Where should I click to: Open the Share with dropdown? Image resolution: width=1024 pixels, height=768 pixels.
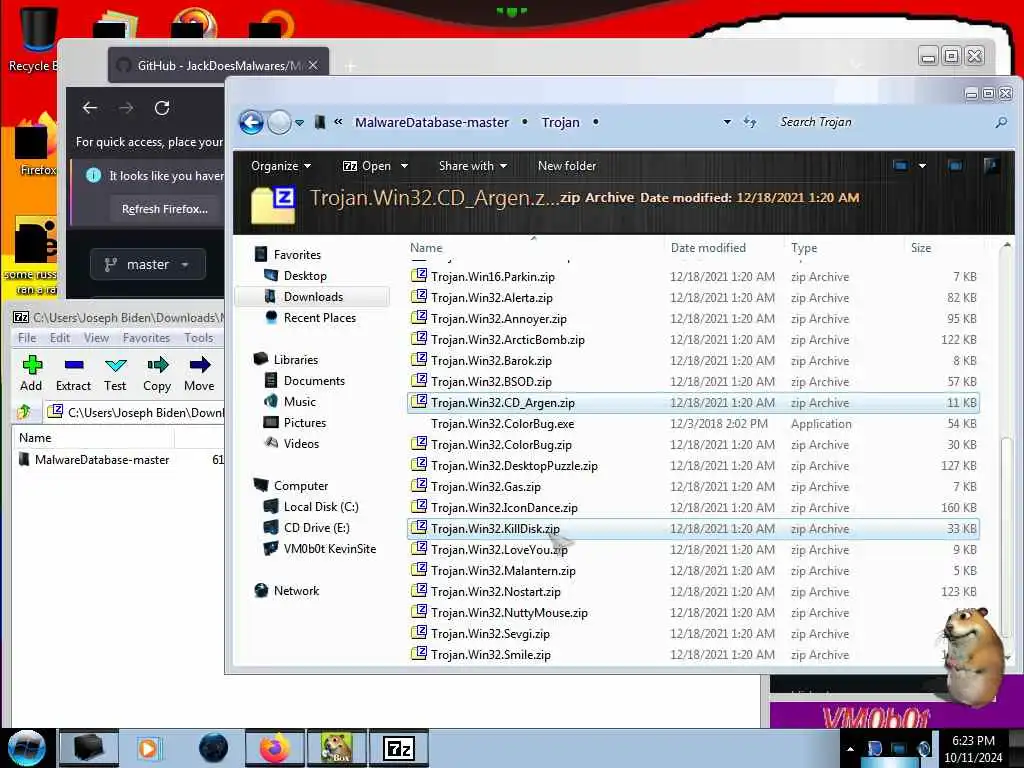tap(473, 166)
